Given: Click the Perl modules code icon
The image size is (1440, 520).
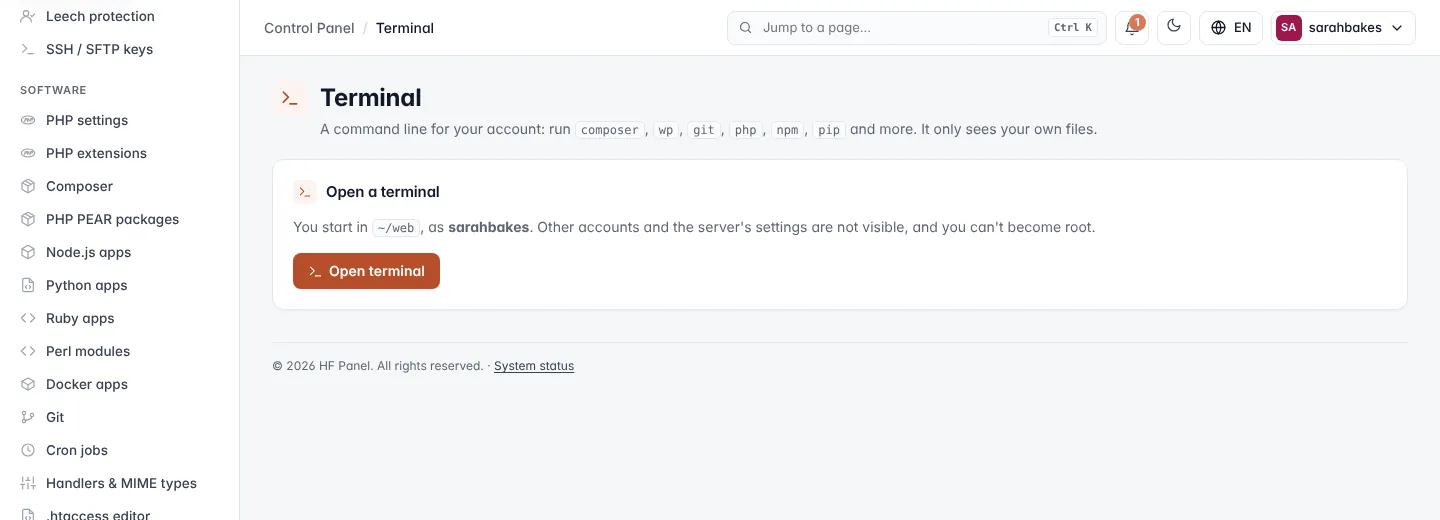Looking at the screenshot, I should 28,351.
